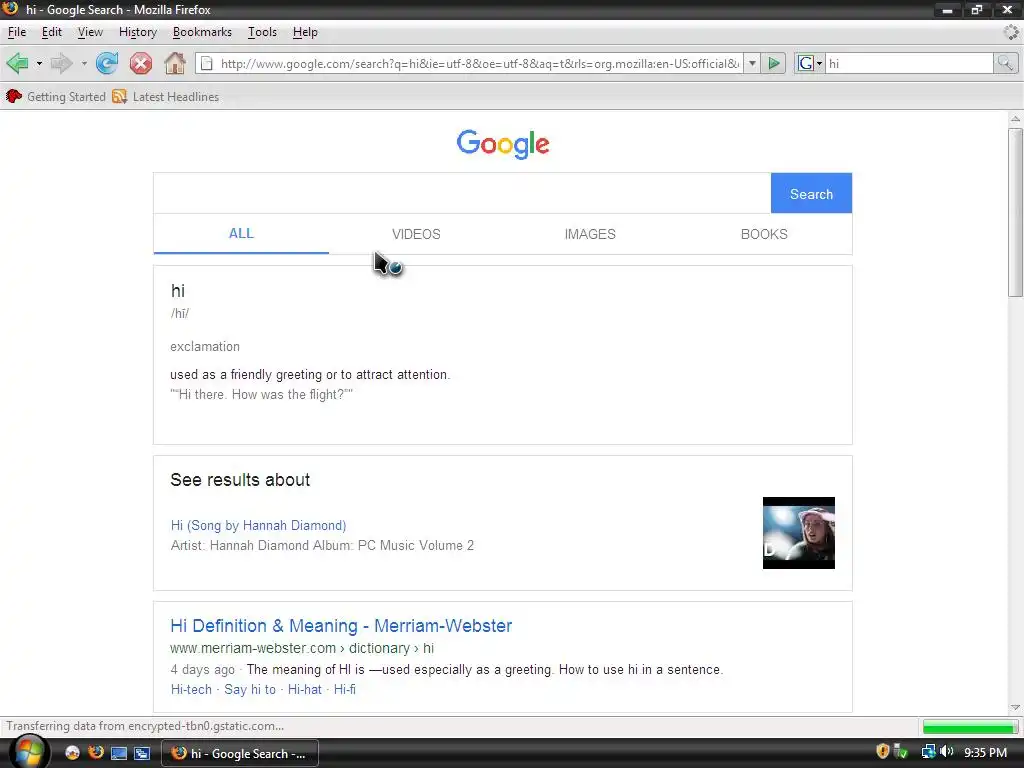
Task: Click the hi - Google Search taskbar button
Action: coord(240,753)
